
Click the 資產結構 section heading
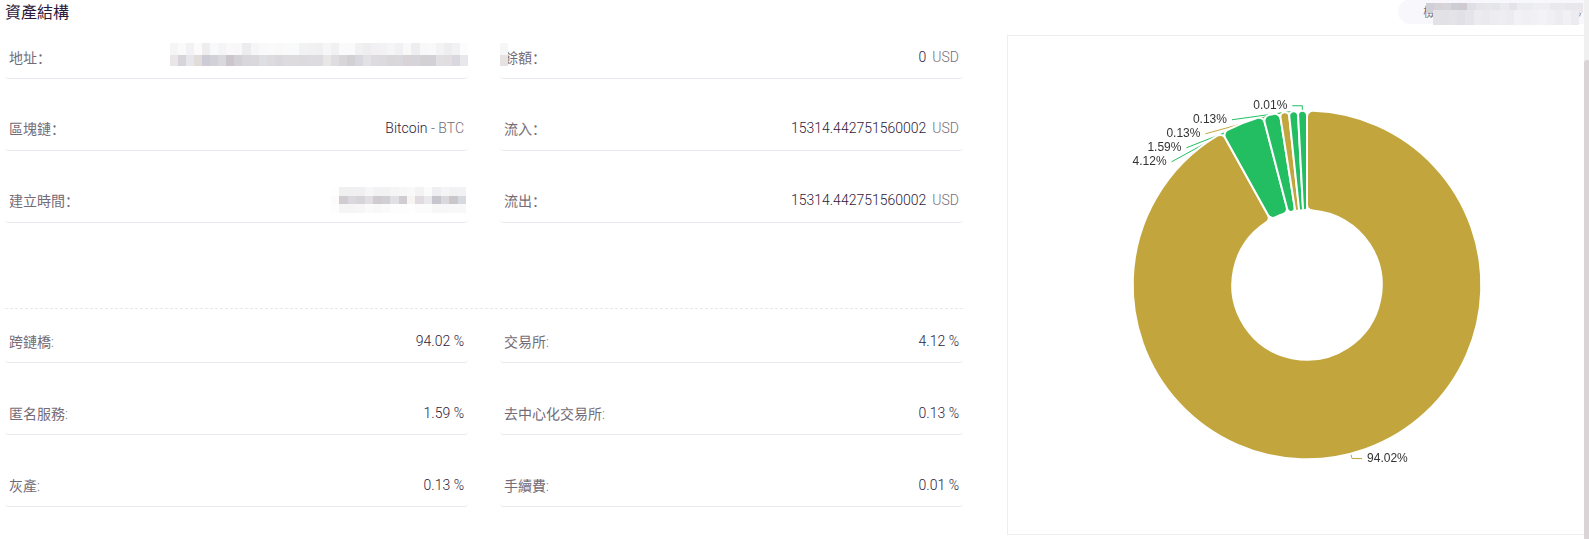tap(37, 13)
